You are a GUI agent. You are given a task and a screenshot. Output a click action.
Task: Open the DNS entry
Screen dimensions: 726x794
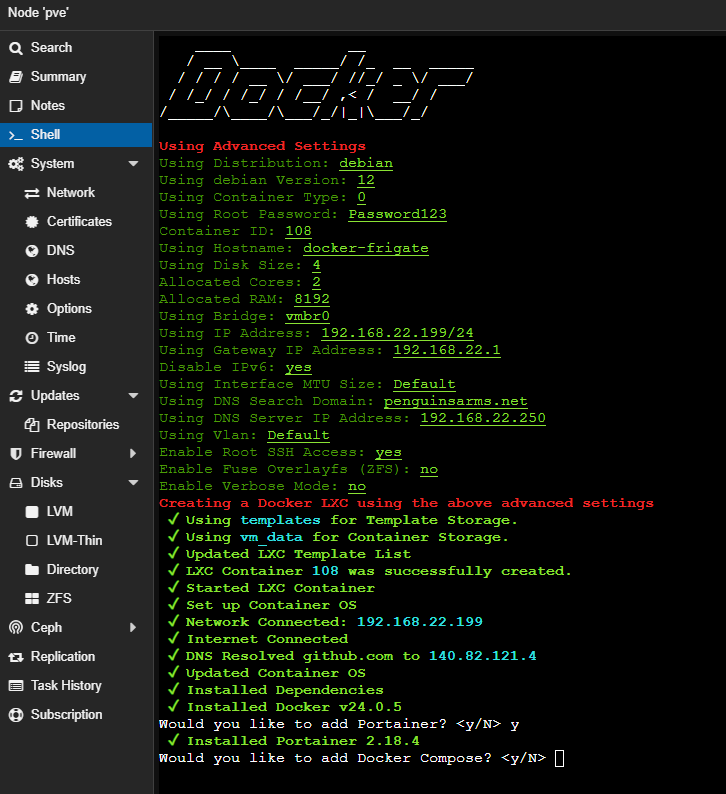coord(76,251)
